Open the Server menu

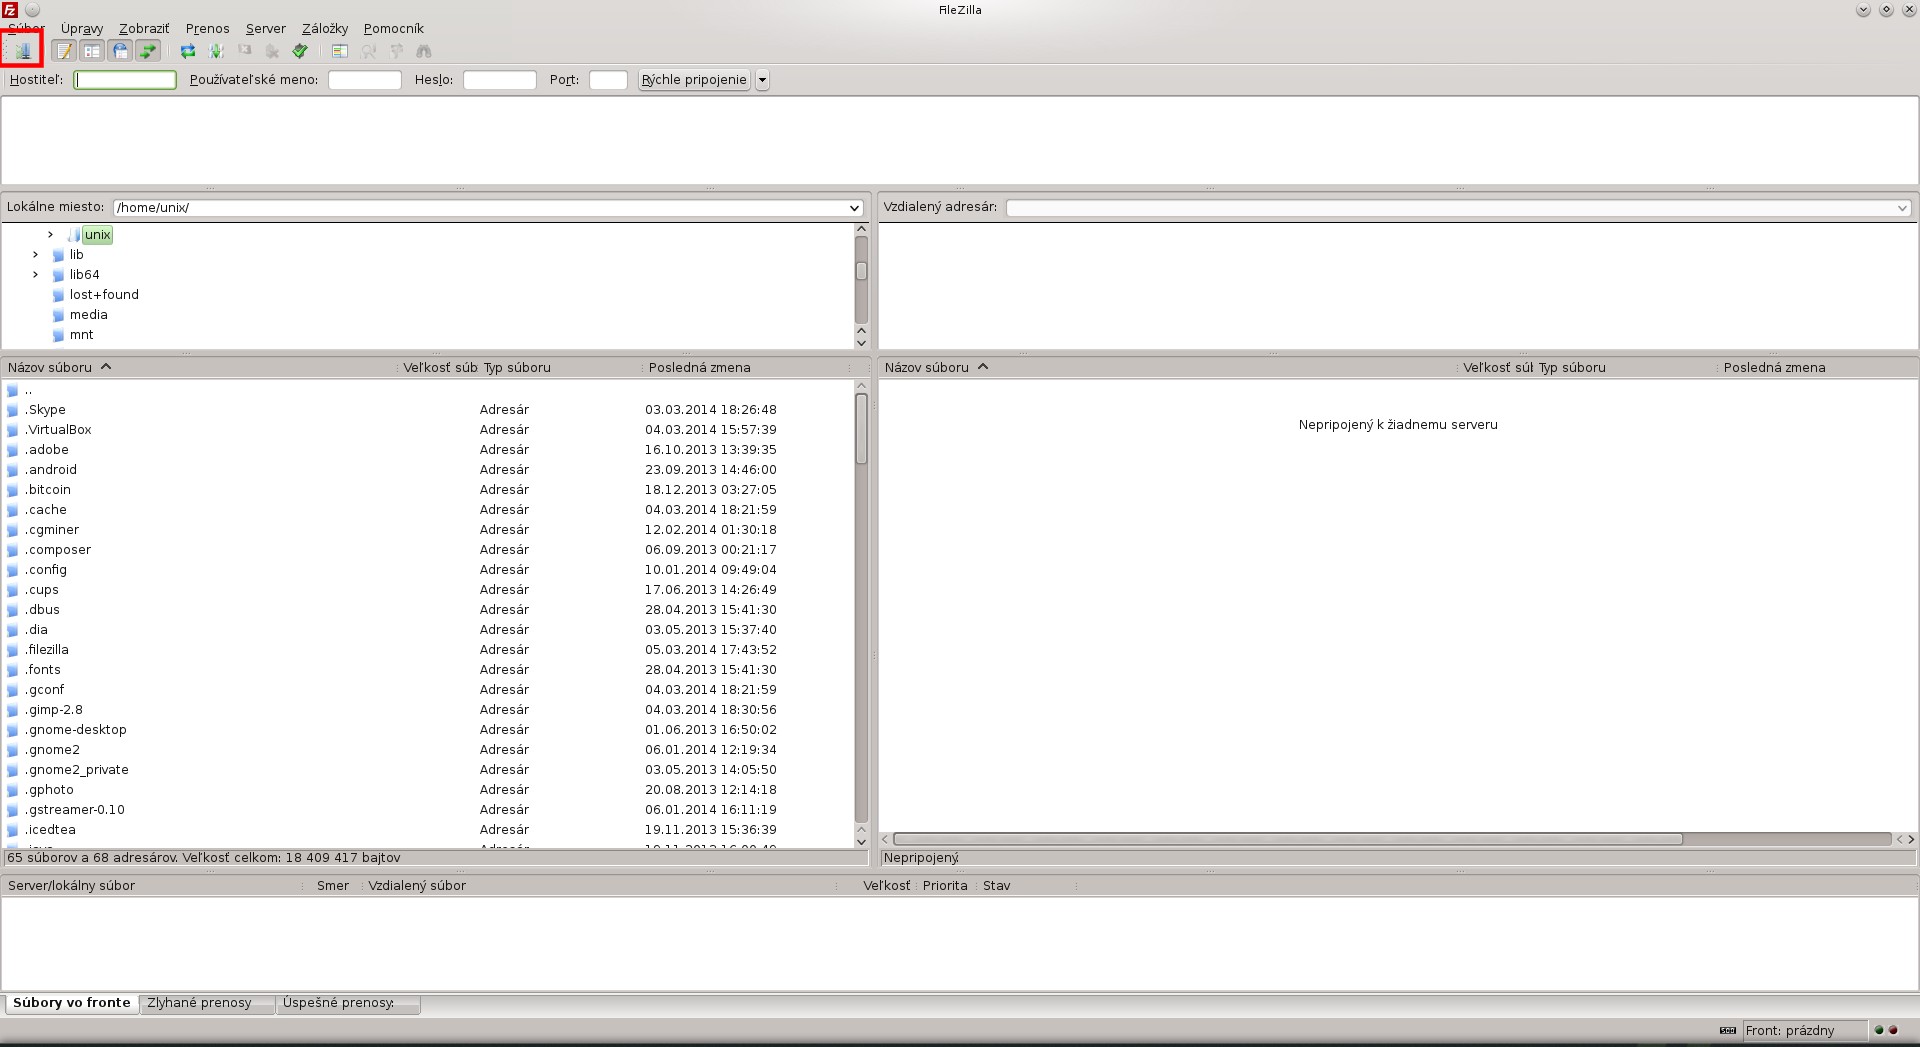265,29
